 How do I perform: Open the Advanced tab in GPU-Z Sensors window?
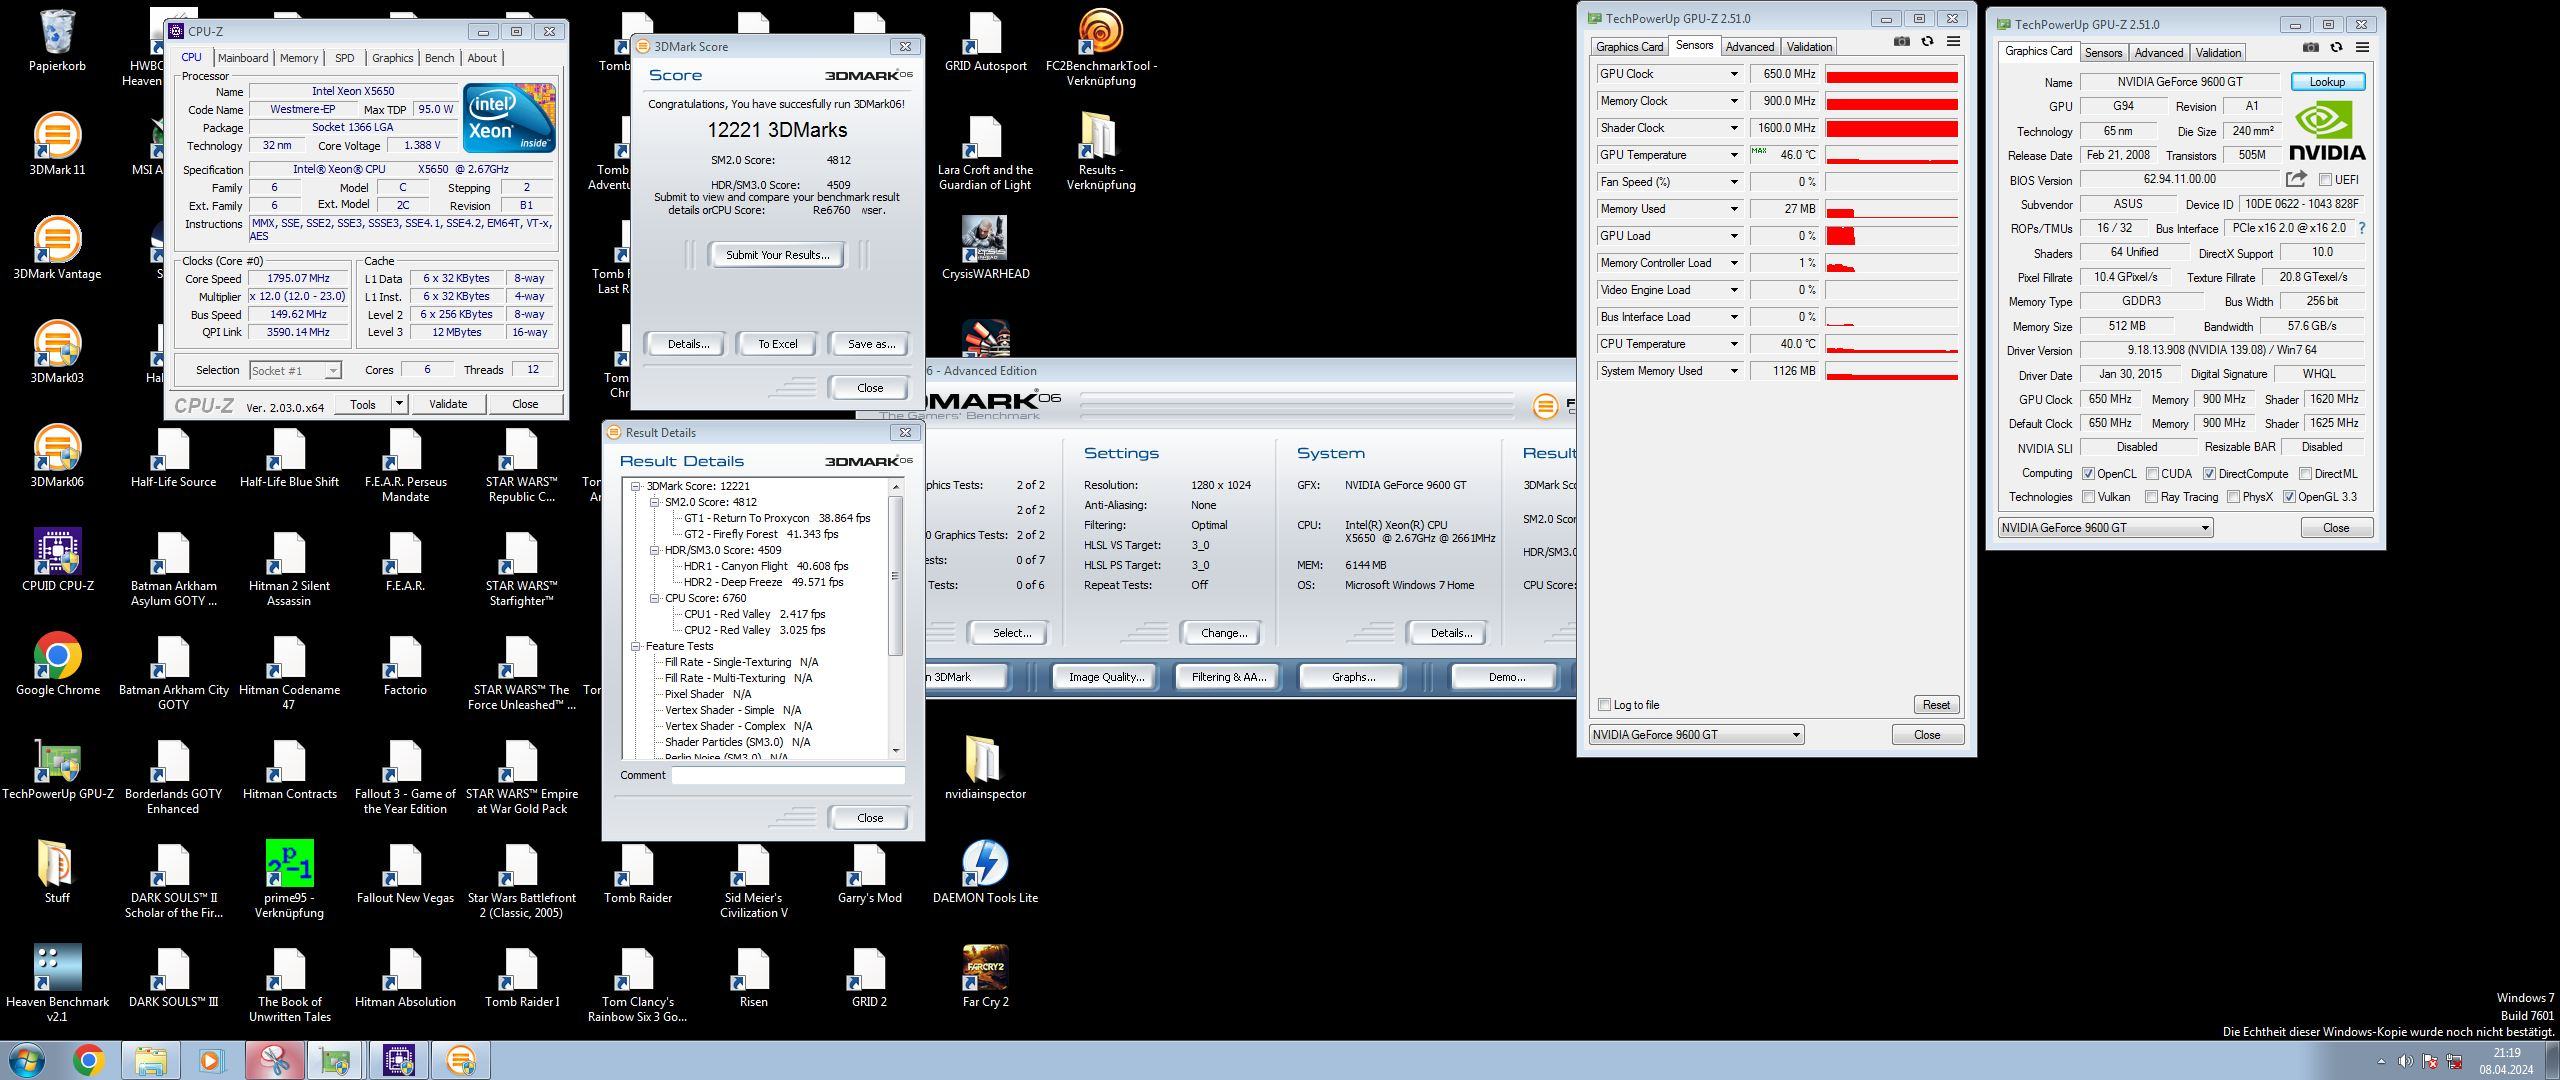1749,47
